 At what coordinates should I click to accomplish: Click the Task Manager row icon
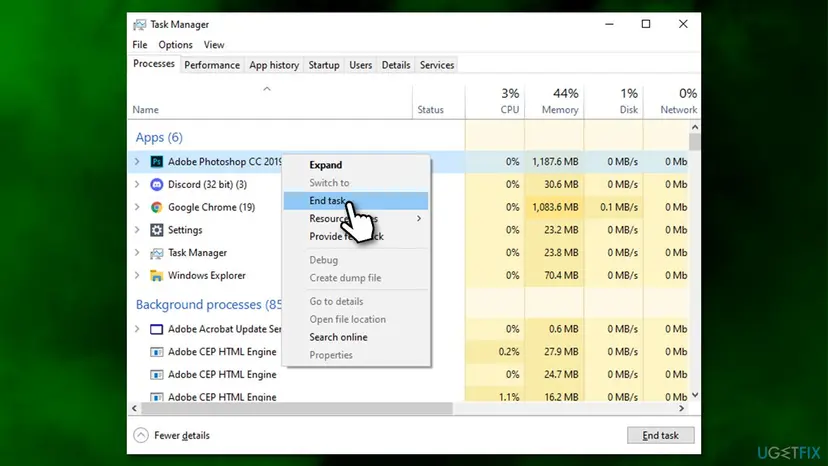[x=156, y=253]
